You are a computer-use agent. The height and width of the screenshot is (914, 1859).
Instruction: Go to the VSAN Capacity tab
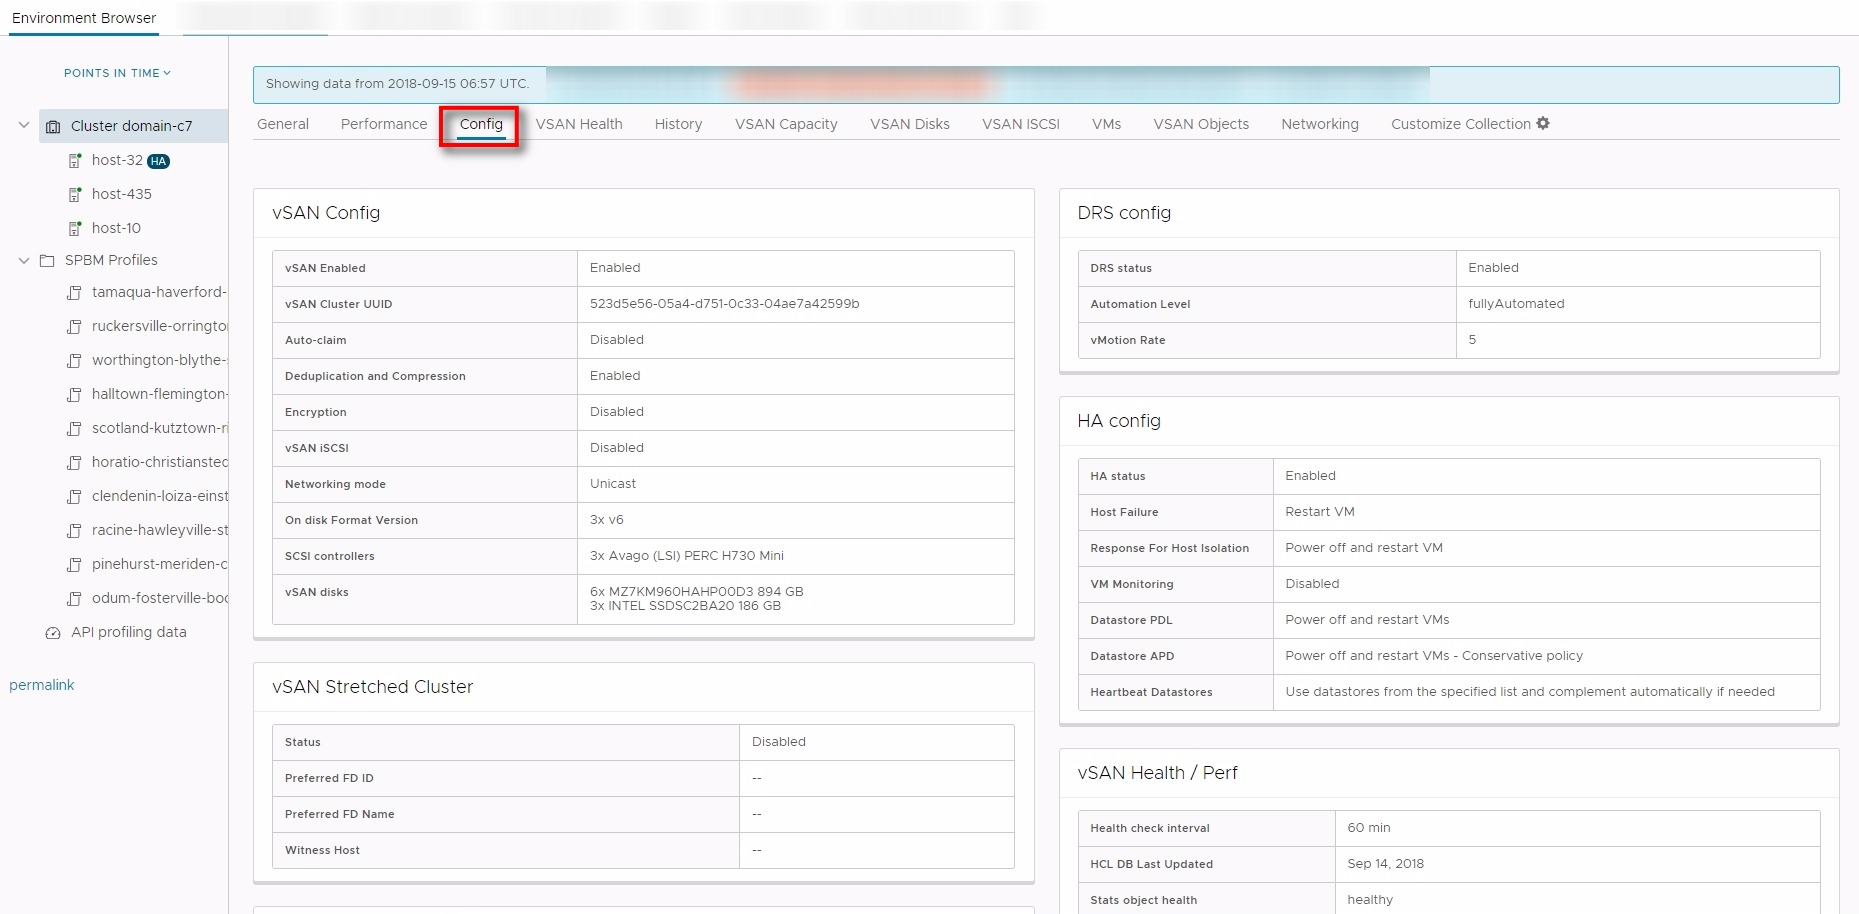786,124
